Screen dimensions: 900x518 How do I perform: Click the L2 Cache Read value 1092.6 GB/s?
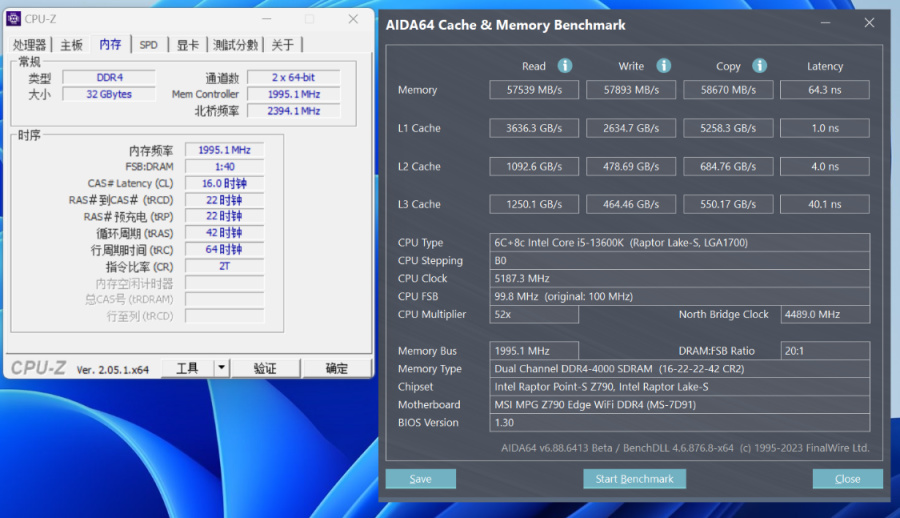click(534, 167)
